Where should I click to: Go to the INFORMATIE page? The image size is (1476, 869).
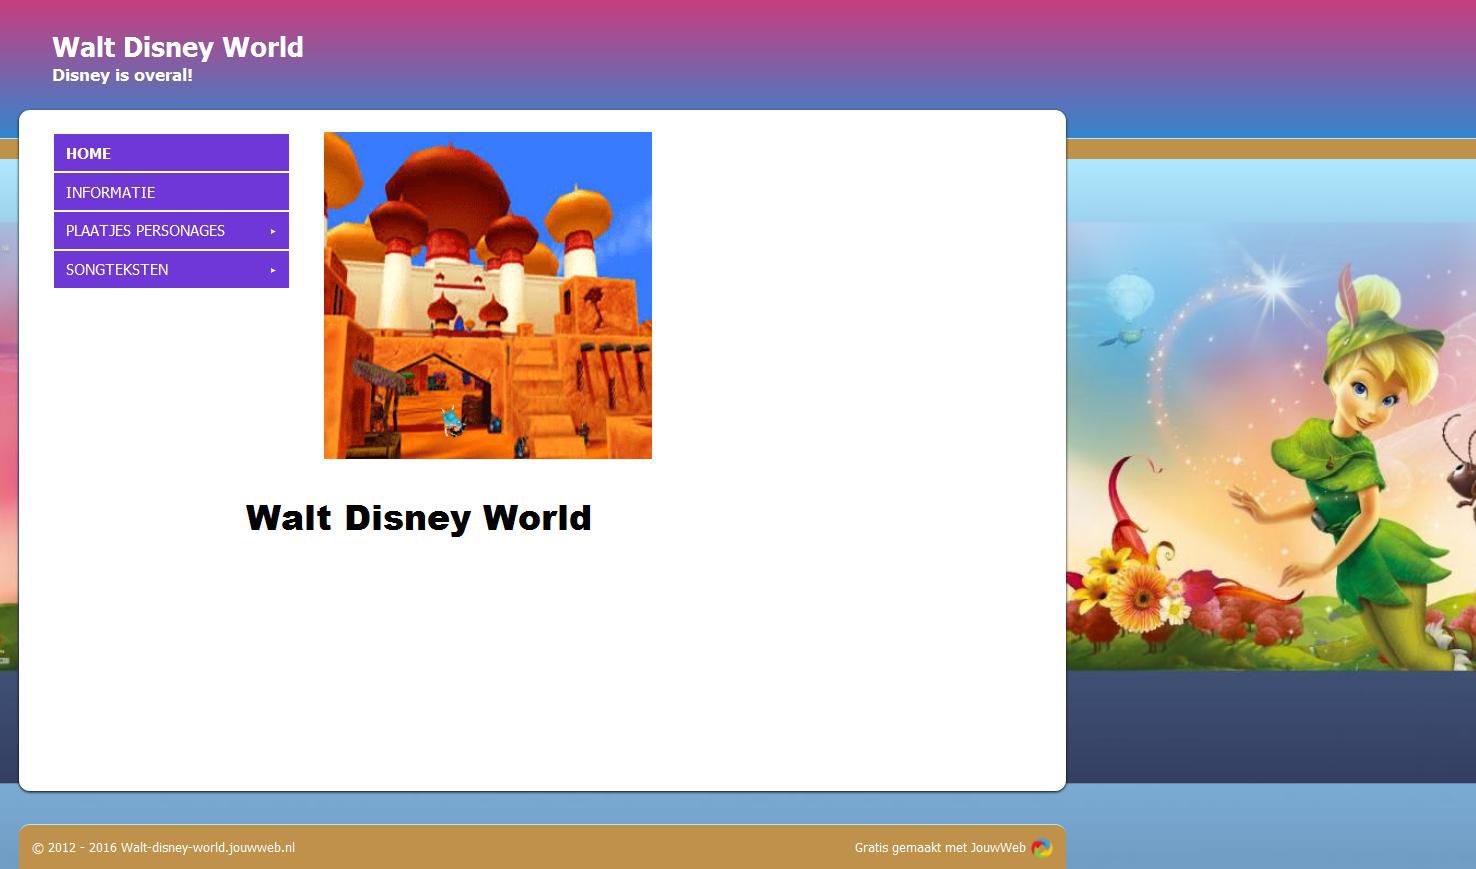(171, 192)
